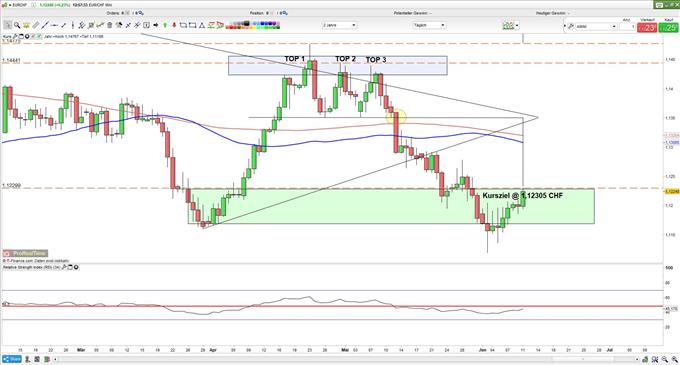Click the blue Share button
This screenshot has width=680, height=365.
coord(12,359)
